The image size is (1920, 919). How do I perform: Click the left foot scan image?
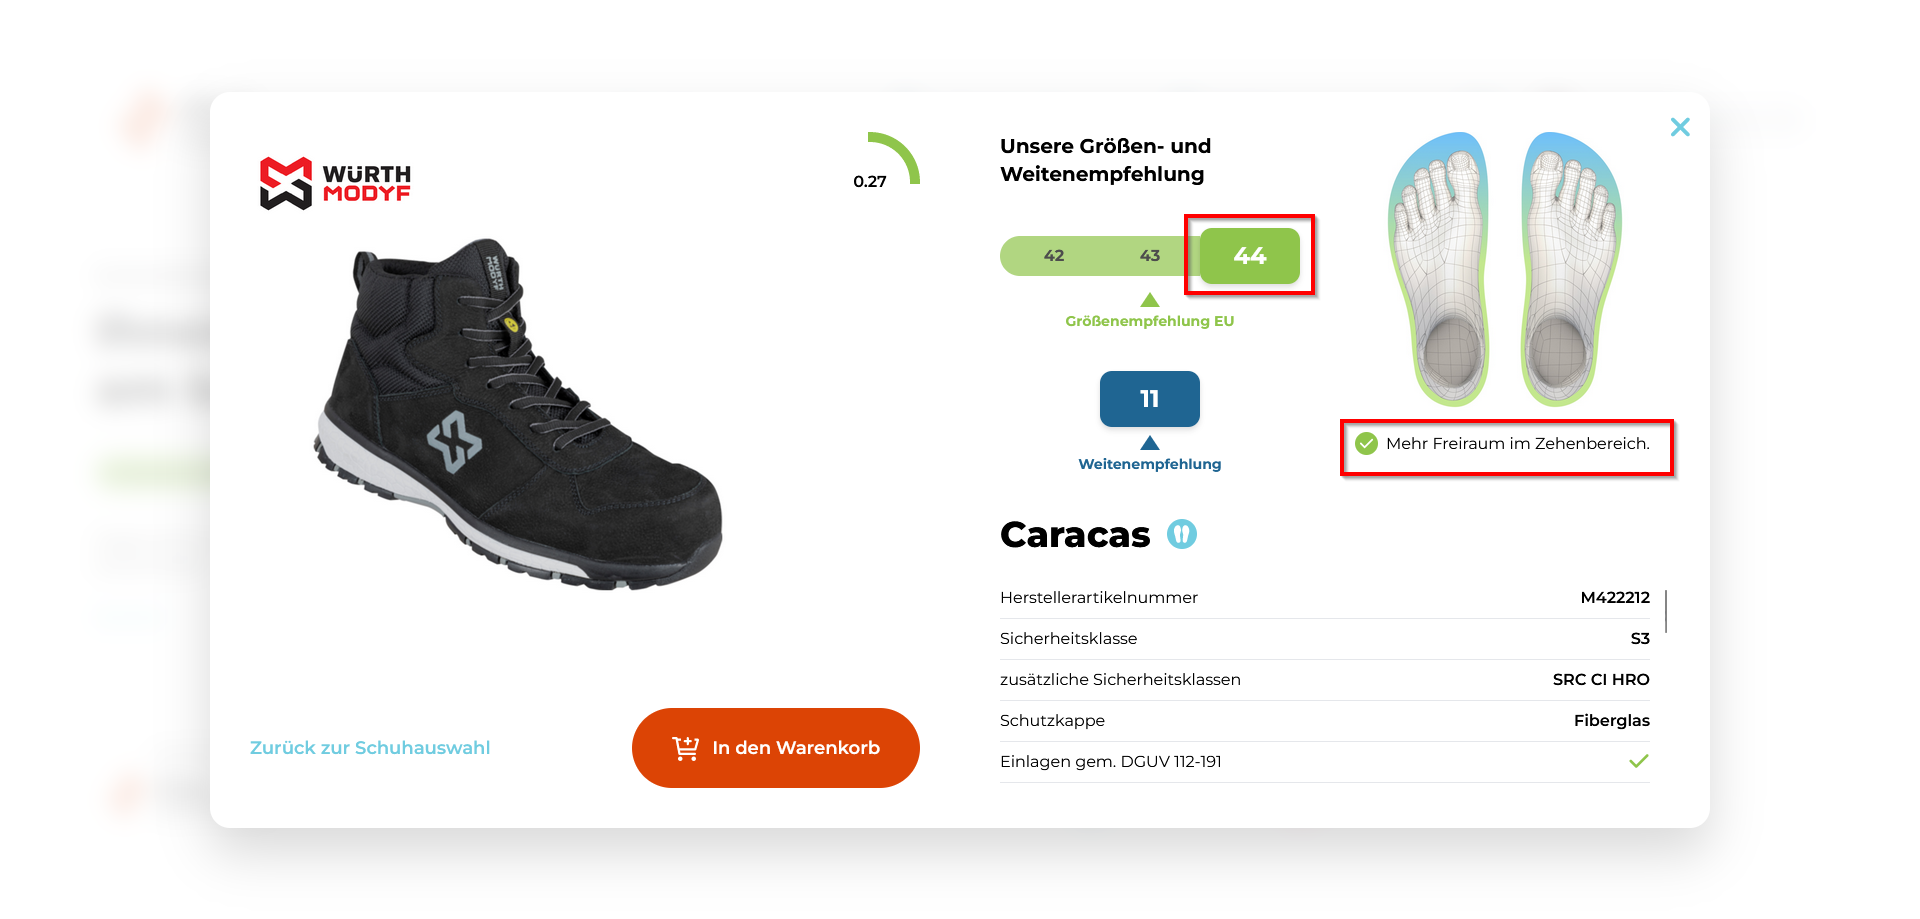(1440, 269)
